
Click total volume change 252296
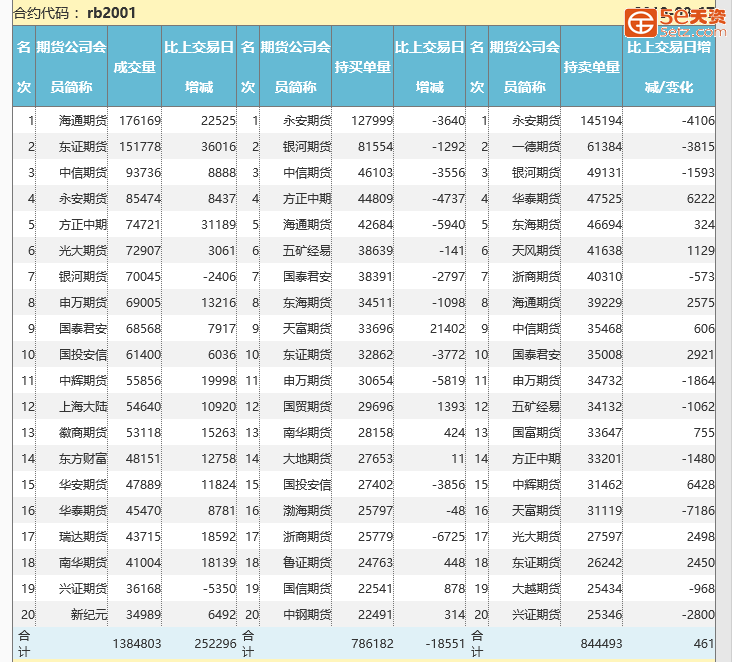coord(215,644)
